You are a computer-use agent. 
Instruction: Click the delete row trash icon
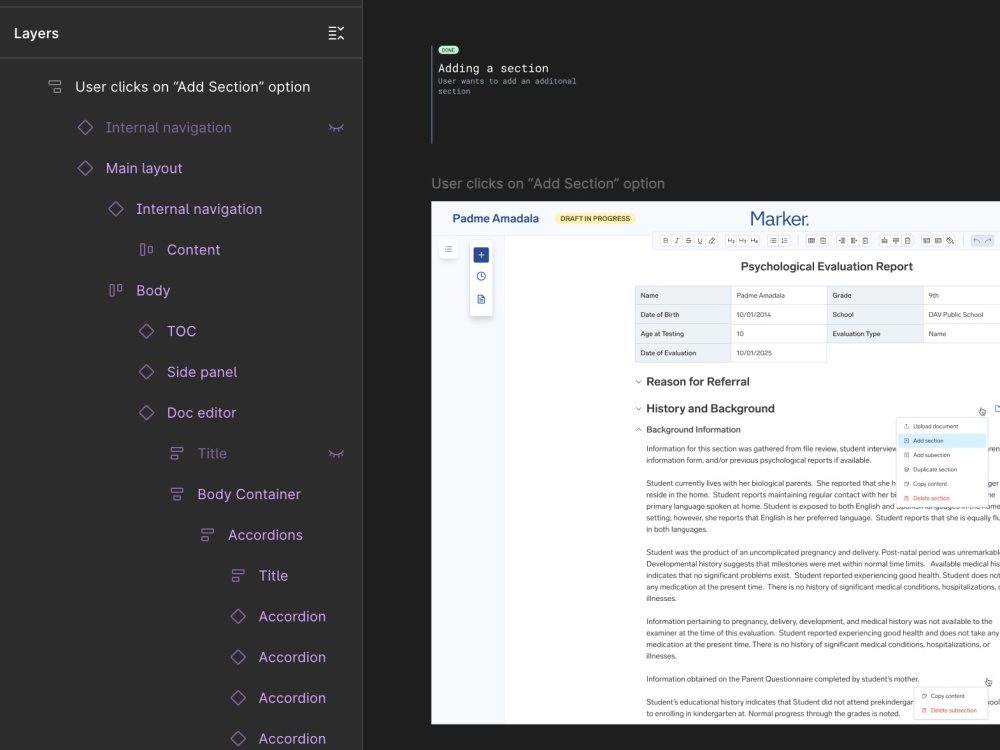[x=908, y=240]
